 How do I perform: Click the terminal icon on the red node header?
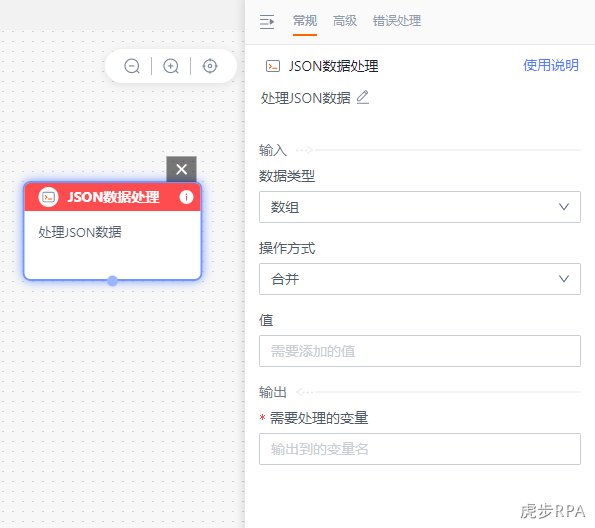[x=49, y=197]
